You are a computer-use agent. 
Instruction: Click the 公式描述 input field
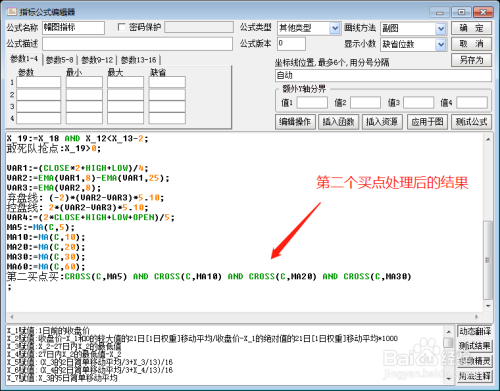[137, 44]
